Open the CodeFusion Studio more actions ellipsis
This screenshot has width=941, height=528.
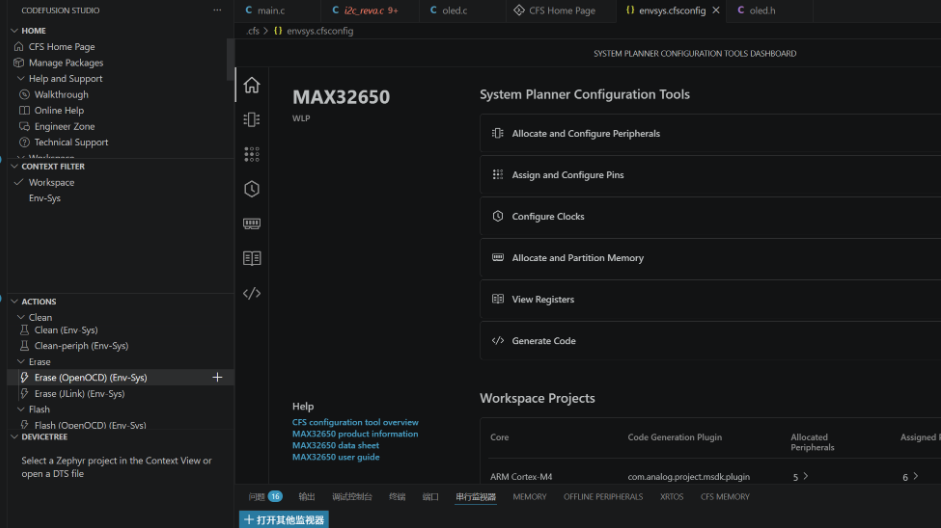[x=217, y=10]
